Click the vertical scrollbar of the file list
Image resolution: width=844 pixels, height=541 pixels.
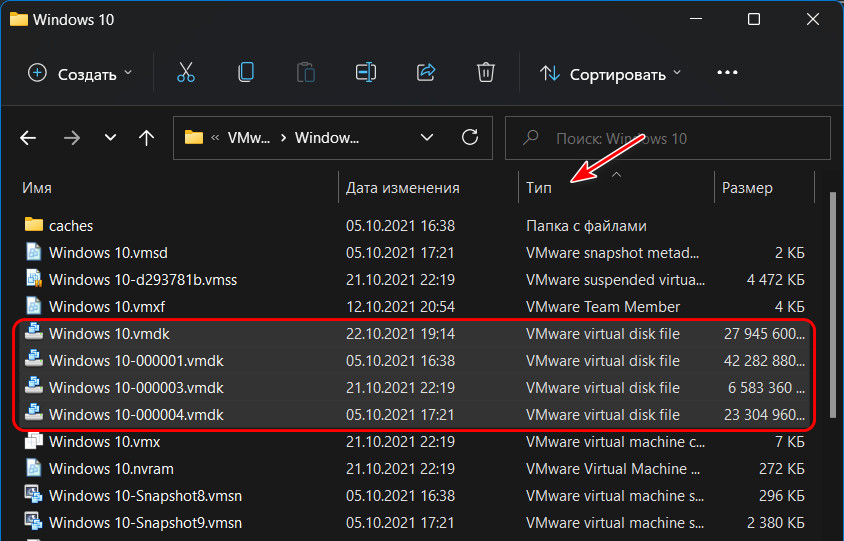[833, 304]
